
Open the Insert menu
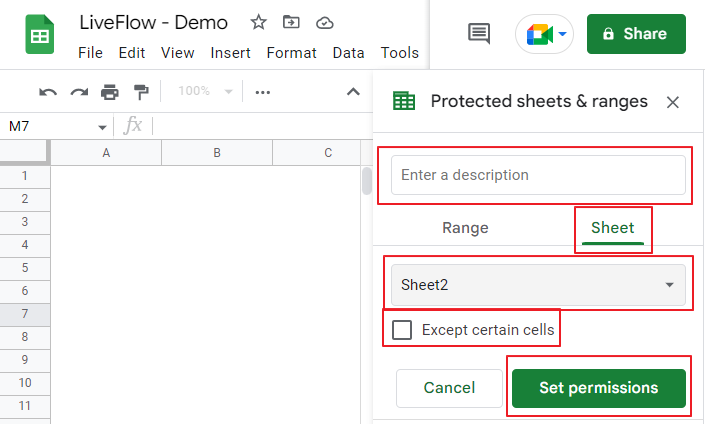(230, 53)
